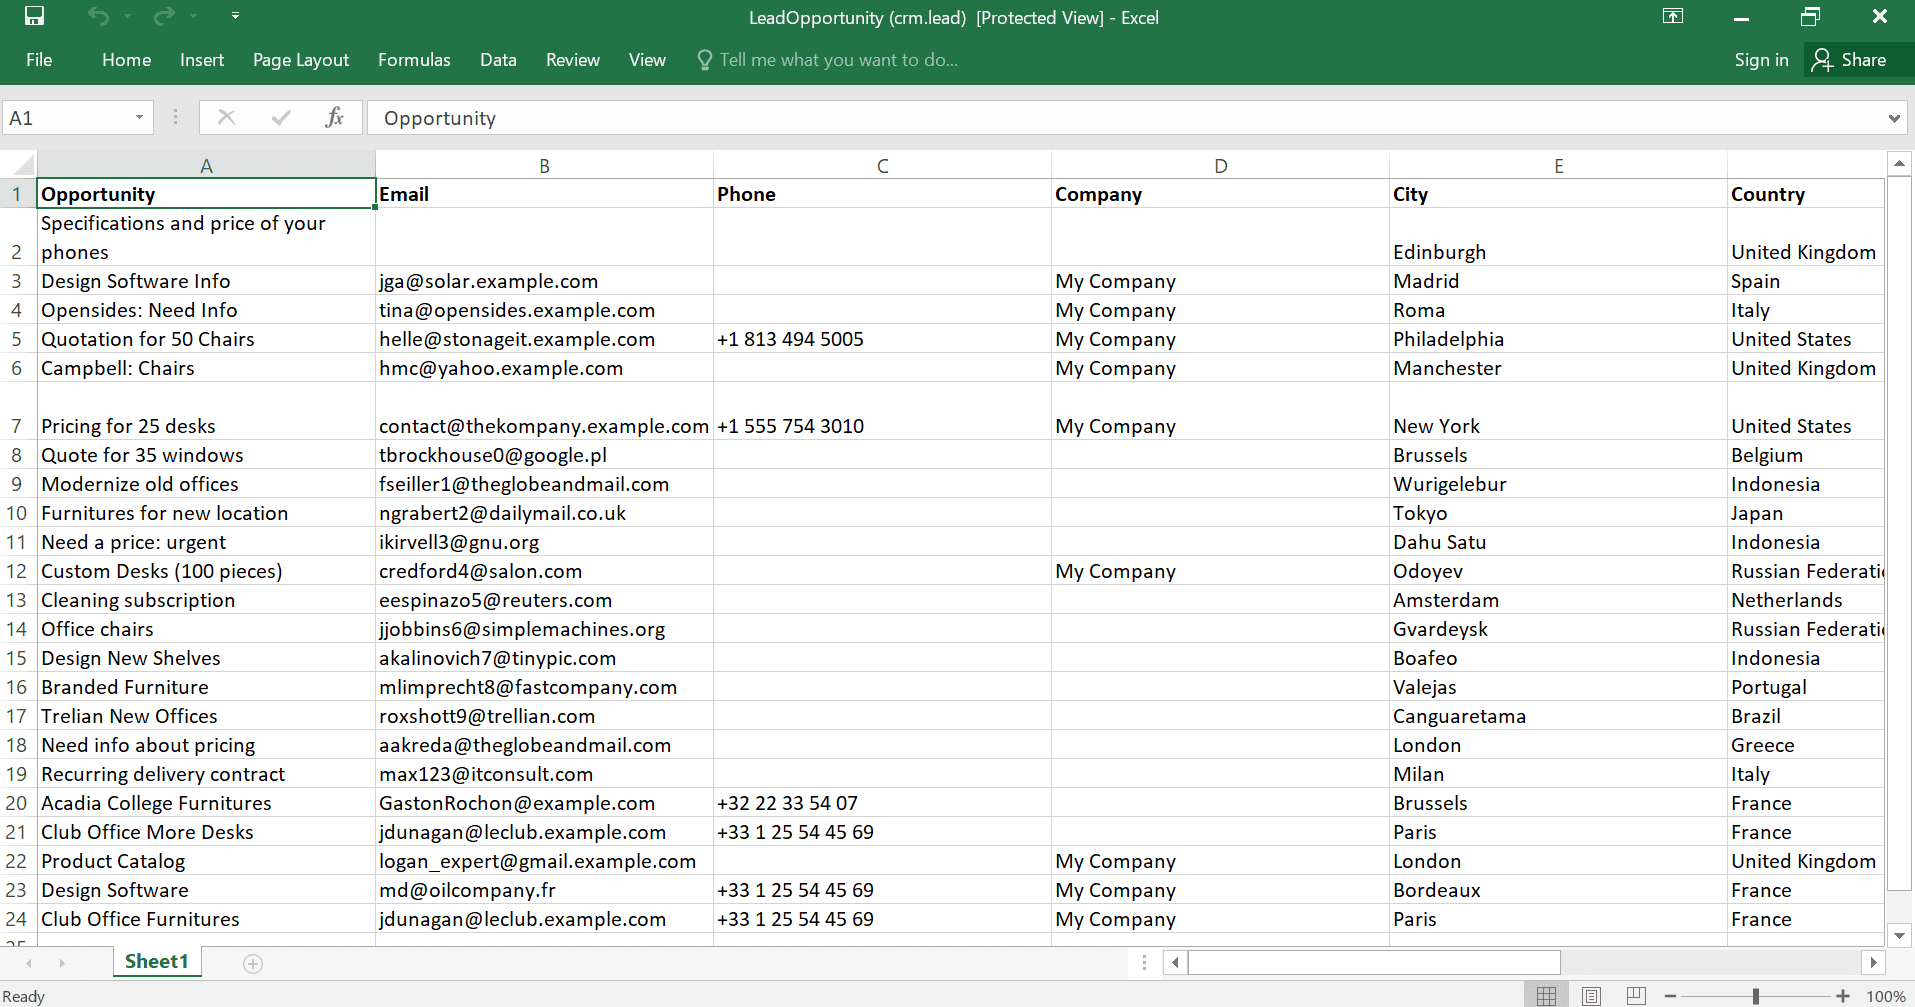Image resolution: width=1915 pixels, height=1007 pixels.
Task: Click the Redo arrow icon
Action: pos(164,16)
